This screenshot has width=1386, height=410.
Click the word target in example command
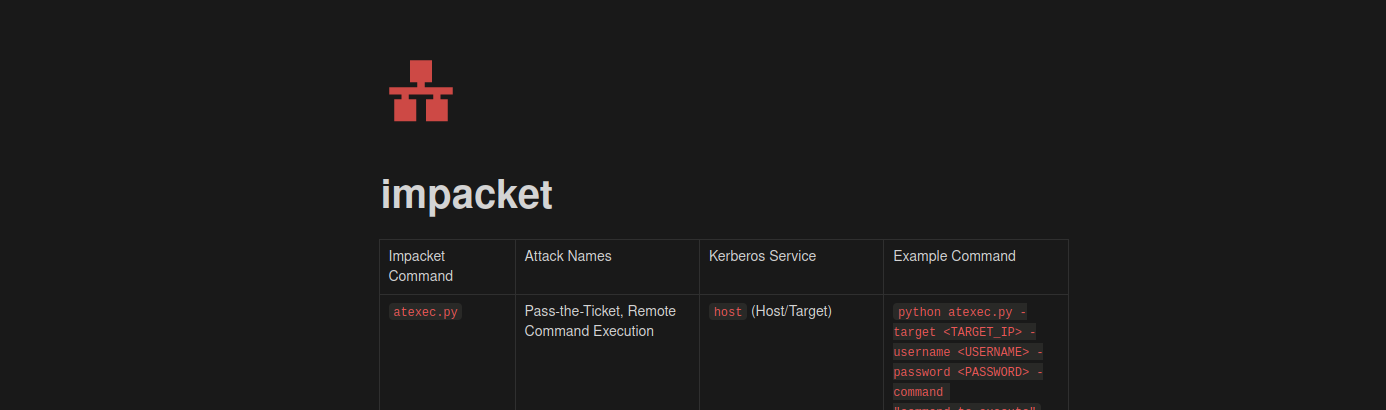(914, 332)
